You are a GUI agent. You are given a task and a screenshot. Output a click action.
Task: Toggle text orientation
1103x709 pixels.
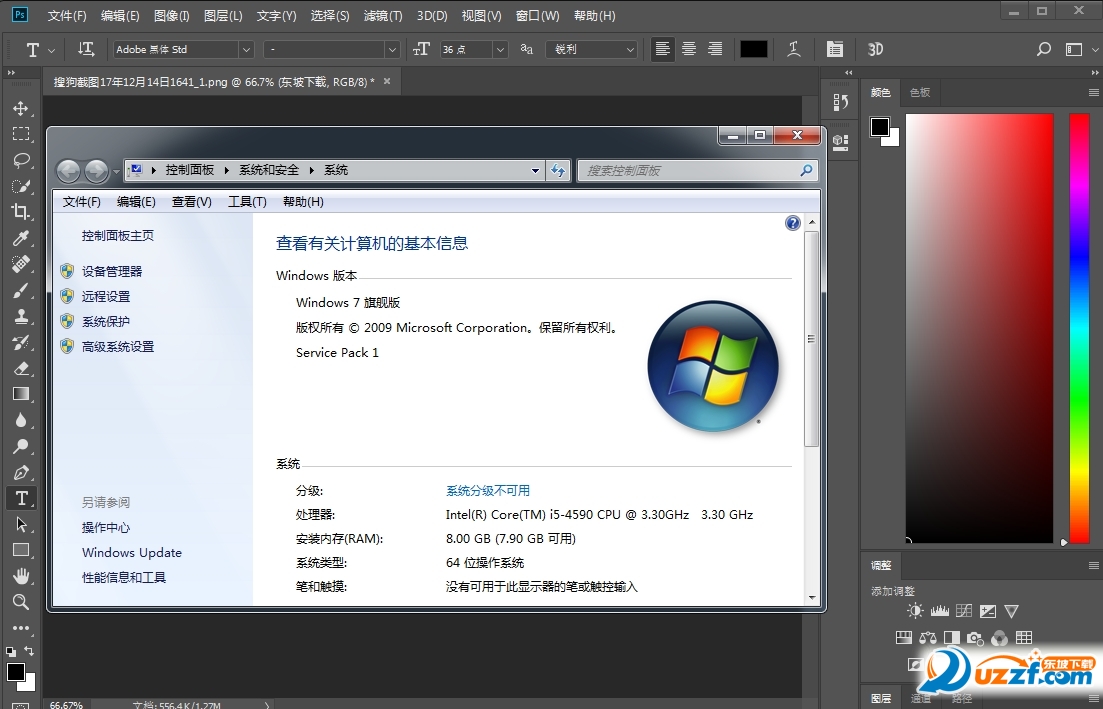86,49
